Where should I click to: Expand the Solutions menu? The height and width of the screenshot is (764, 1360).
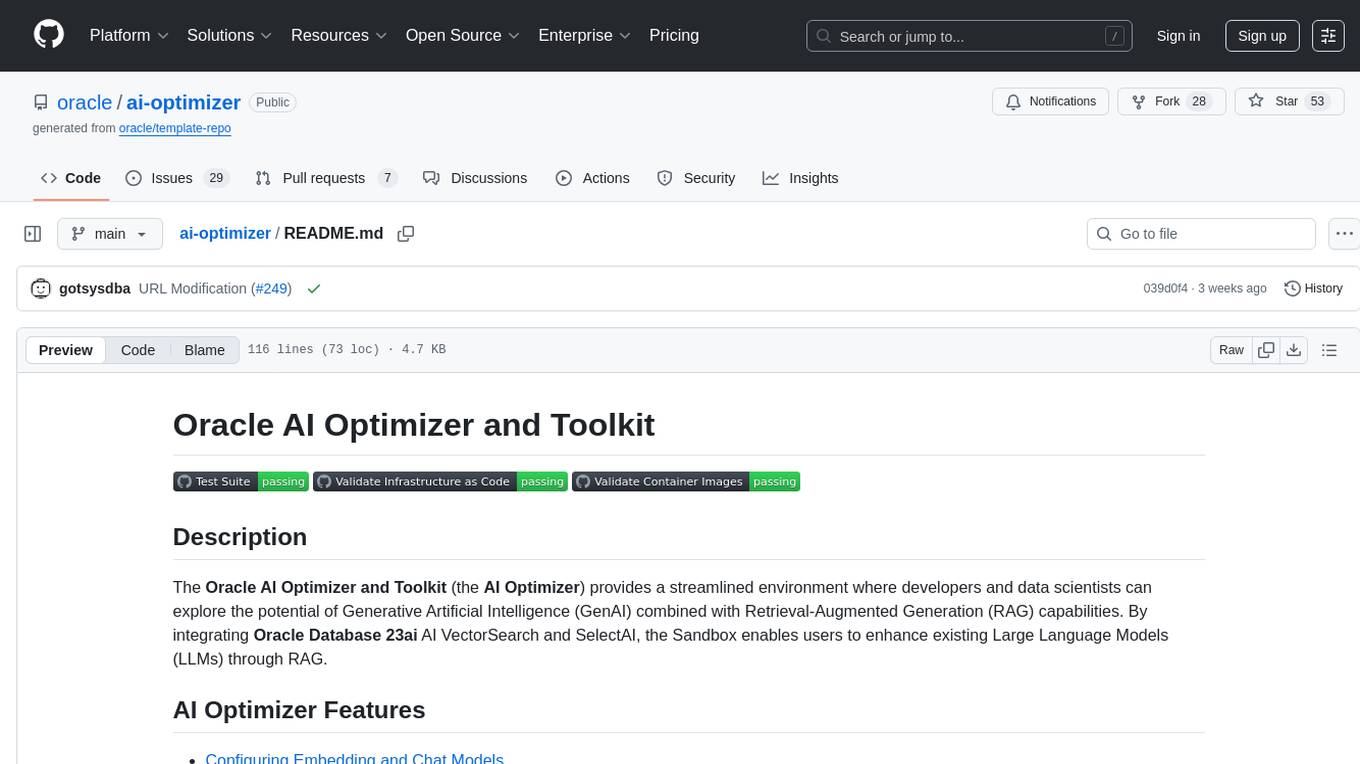click(x=230, y=35)
